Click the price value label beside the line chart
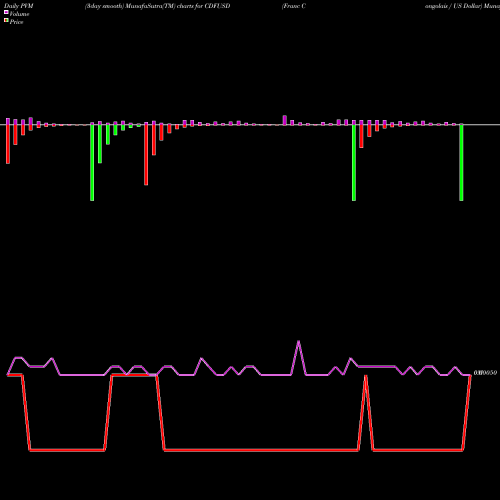The height and width of the screenshot is (500, 500). [485, 373]
